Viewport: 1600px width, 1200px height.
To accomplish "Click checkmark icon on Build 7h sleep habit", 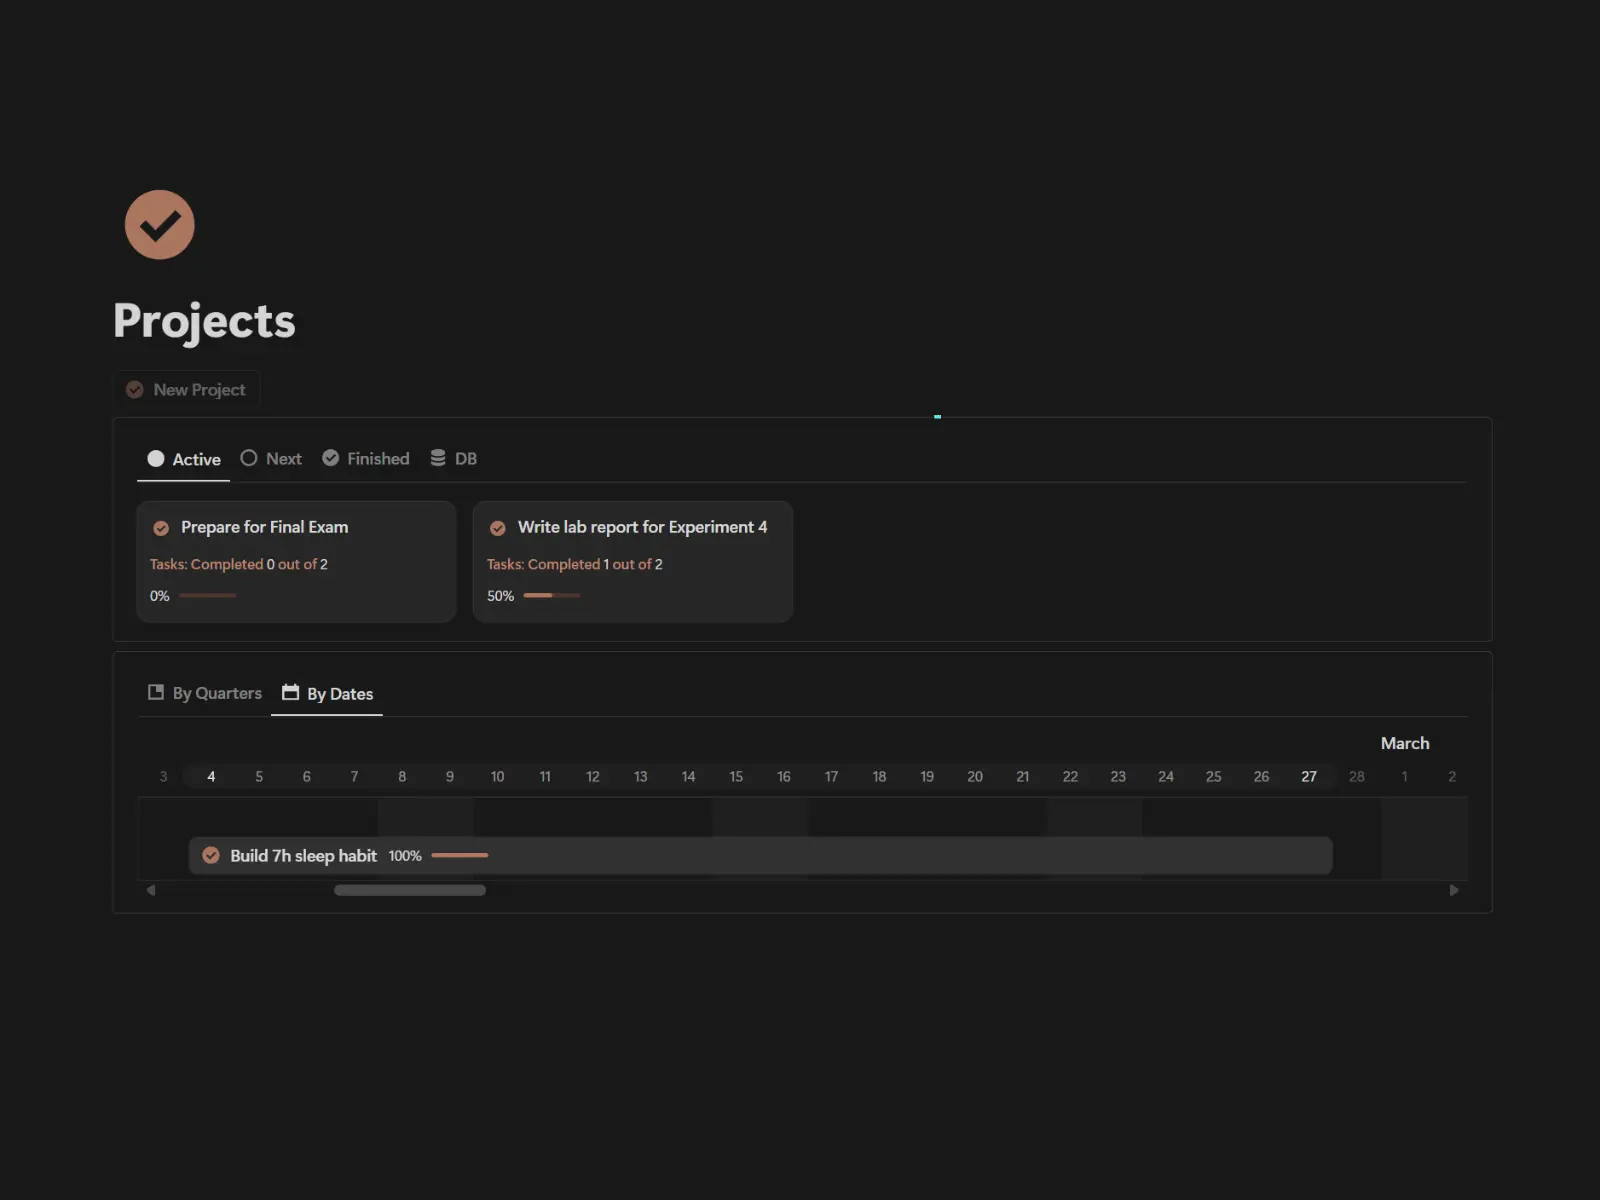I will pyautogui.click(x=211, y=855).
